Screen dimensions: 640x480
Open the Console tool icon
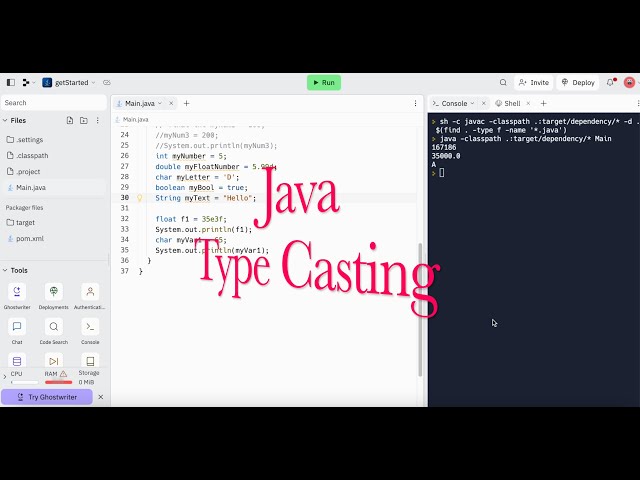coord(90,331)
